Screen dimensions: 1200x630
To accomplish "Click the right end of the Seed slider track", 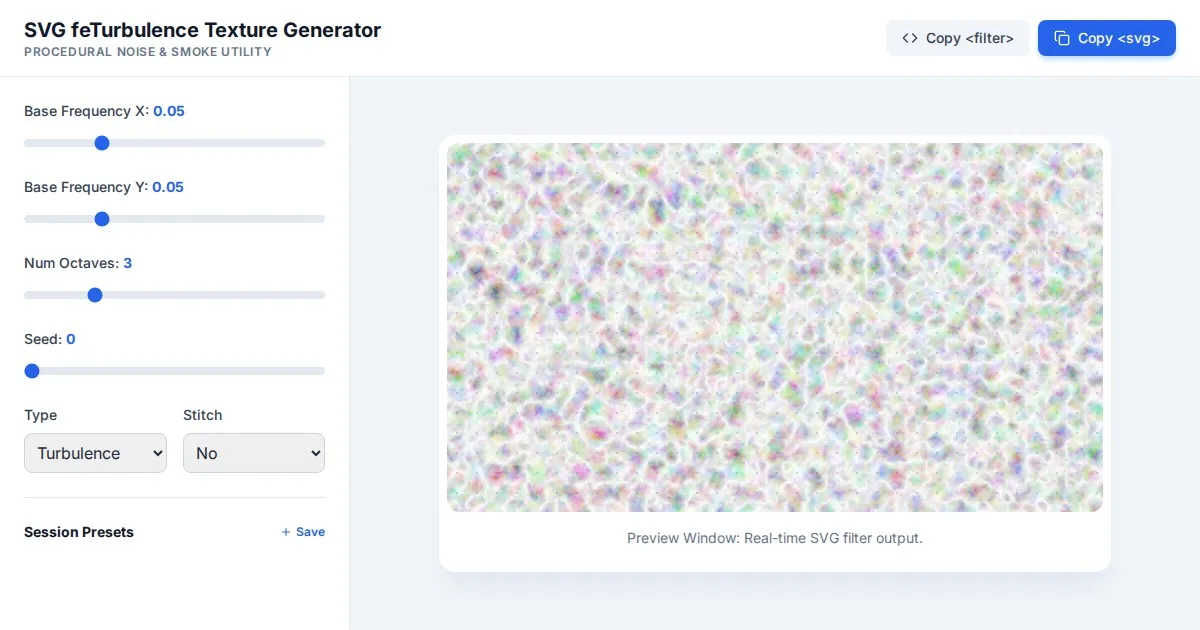I will point(320,371).
